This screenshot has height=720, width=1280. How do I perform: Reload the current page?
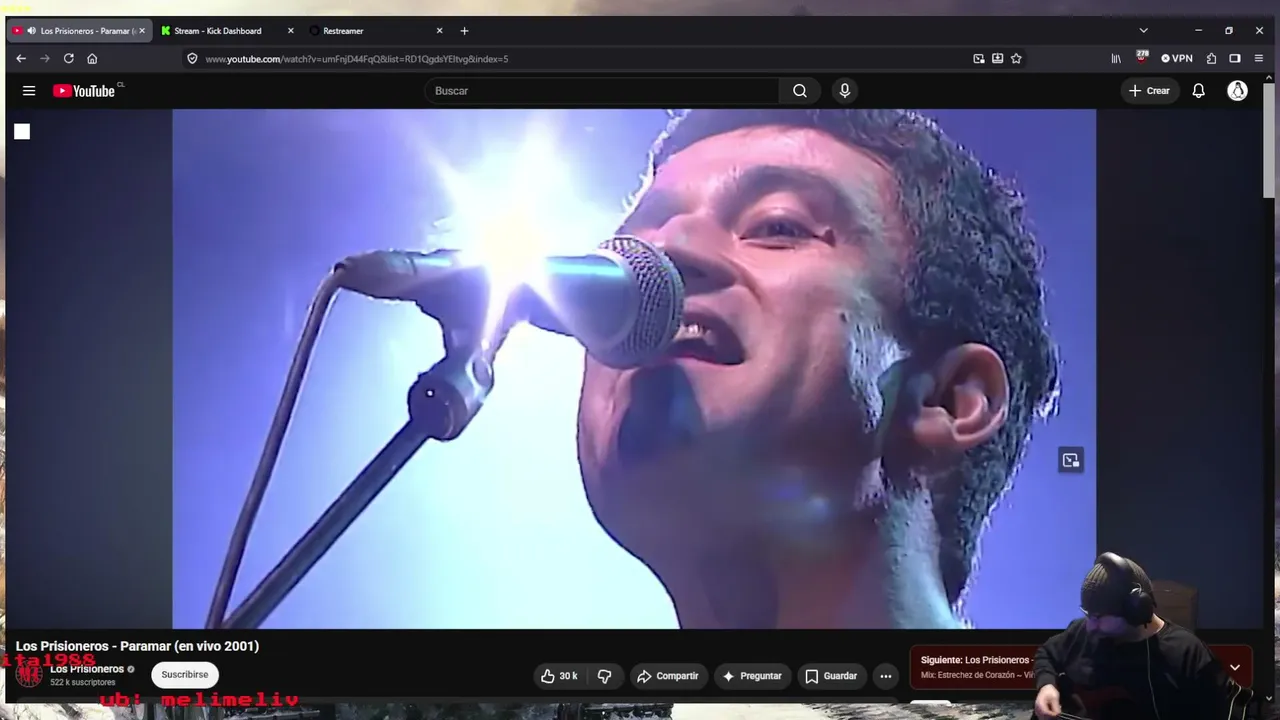coord(69,59)
